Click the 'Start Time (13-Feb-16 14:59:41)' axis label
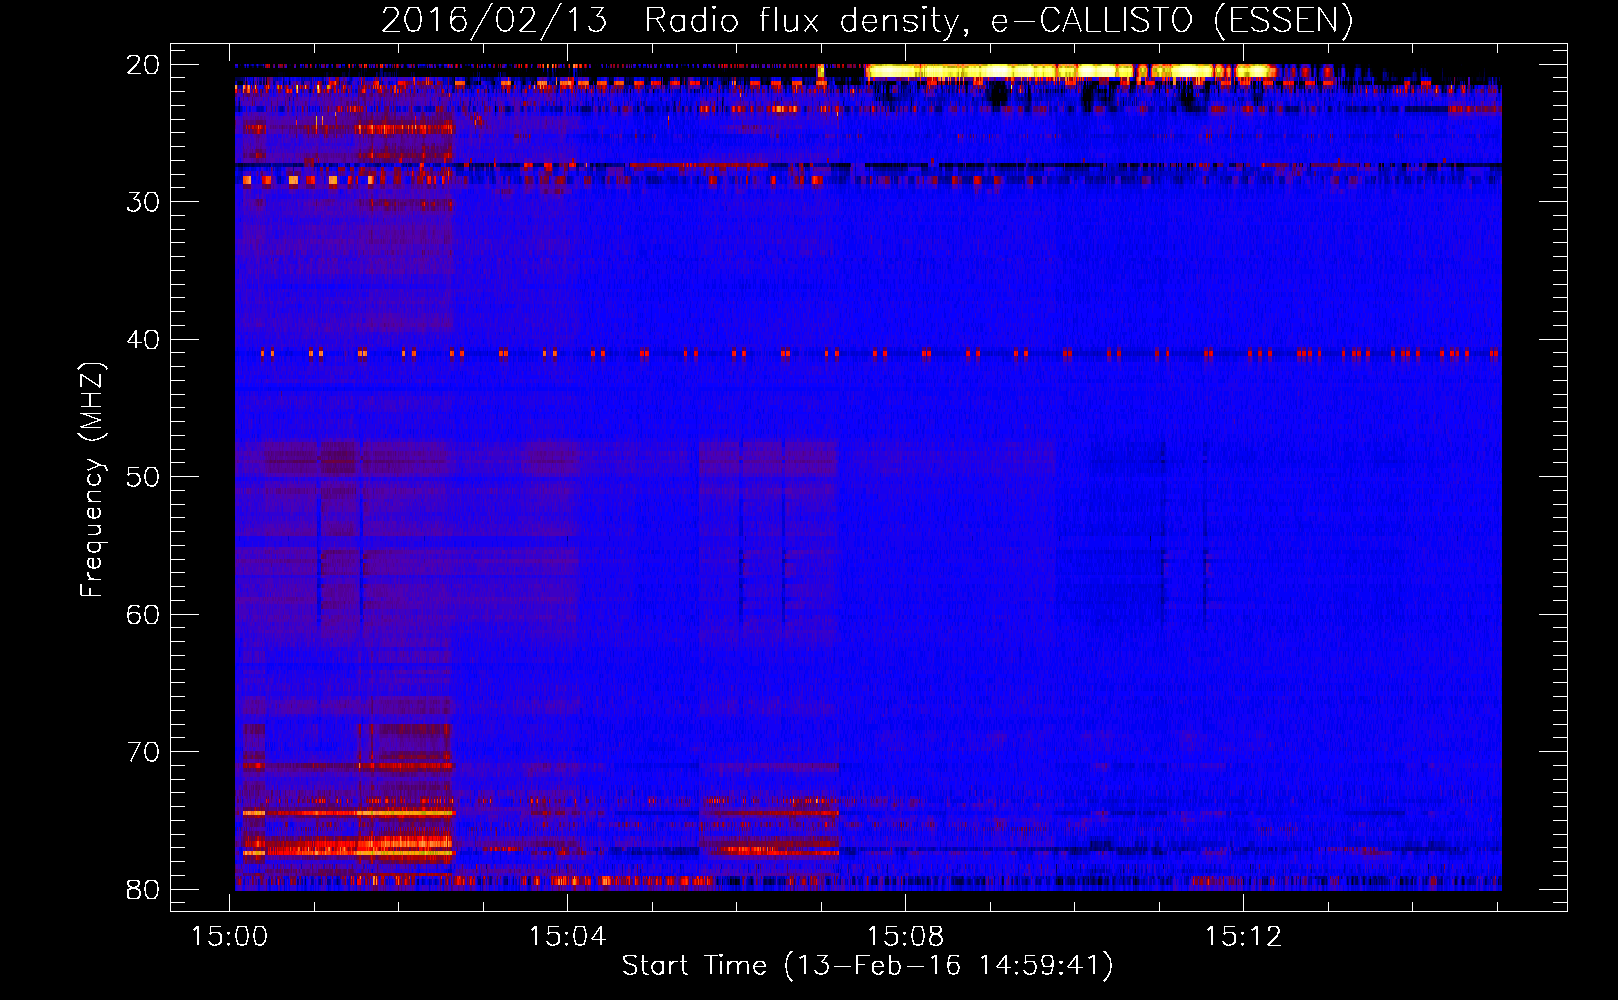 point(867,966)
